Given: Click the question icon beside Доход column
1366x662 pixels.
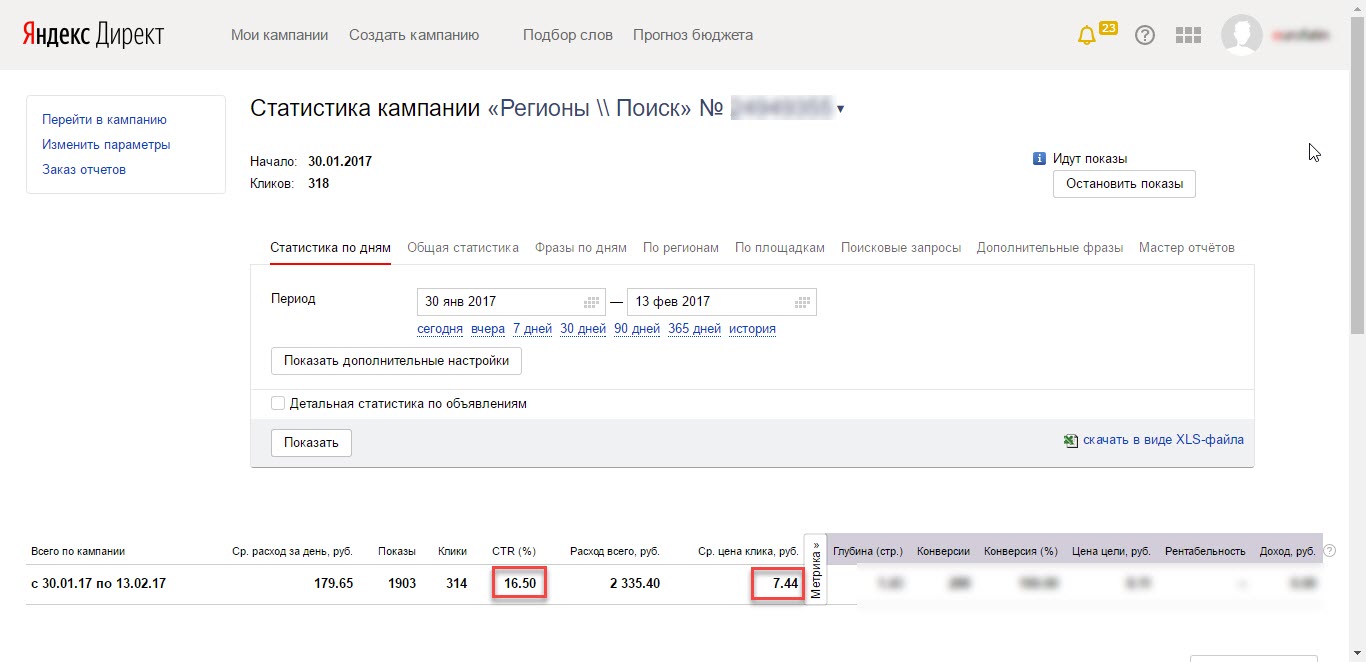Looking at the screenshot, I should [1329, 551].
